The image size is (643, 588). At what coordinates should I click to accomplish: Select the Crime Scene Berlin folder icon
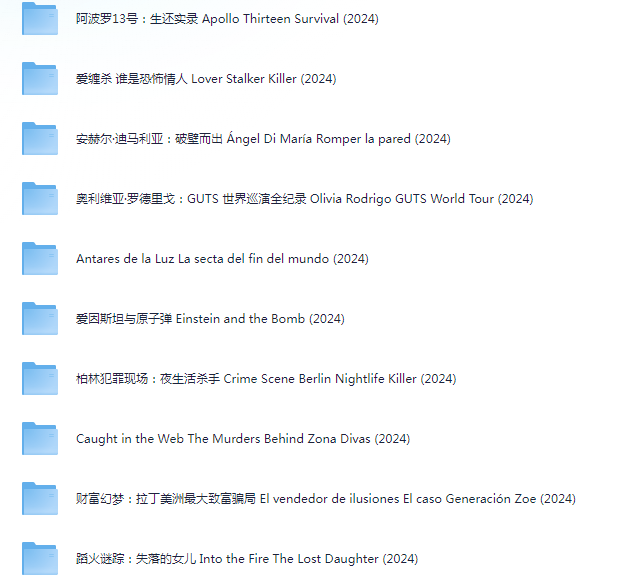click(x=40, y=378)
